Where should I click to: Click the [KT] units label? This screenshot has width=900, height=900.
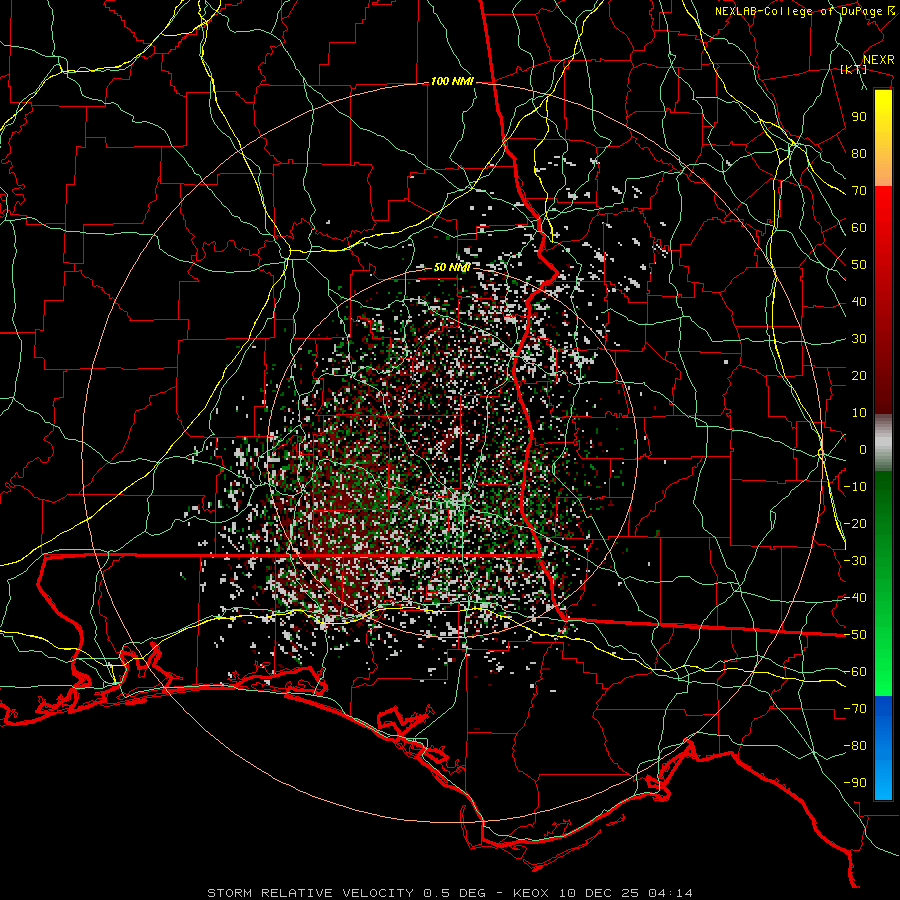(853, 70)
